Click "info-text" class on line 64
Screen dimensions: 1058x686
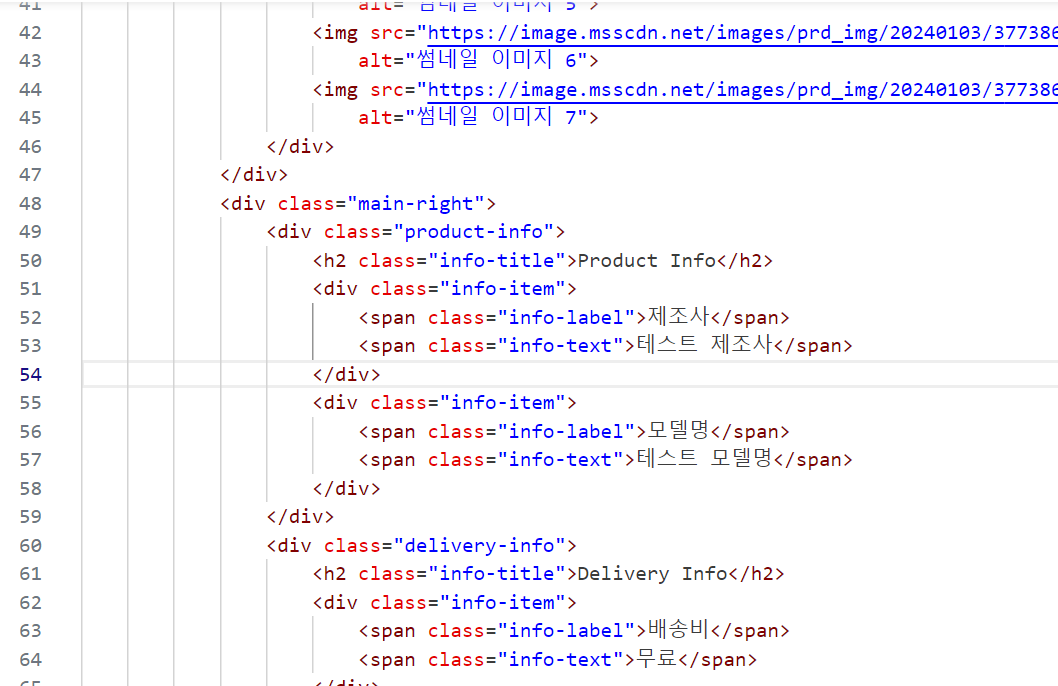[x=560, y=660]
